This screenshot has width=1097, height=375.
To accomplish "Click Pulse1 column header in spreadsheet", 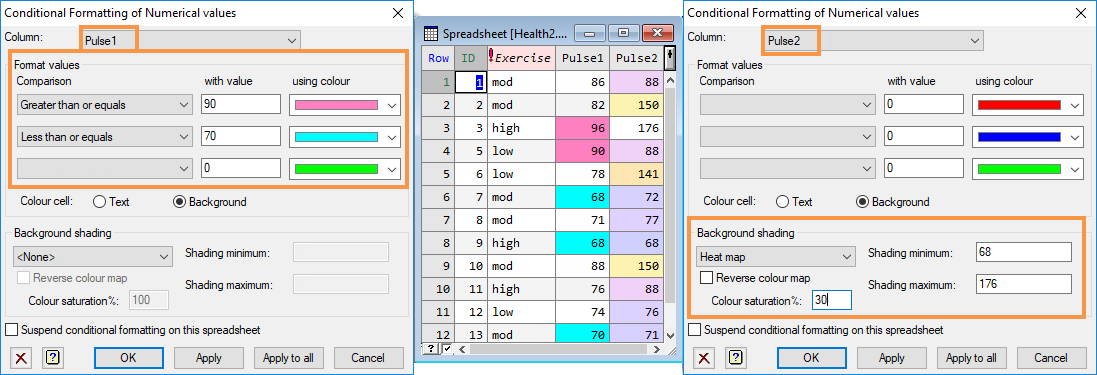I will (x=583, y=58).
